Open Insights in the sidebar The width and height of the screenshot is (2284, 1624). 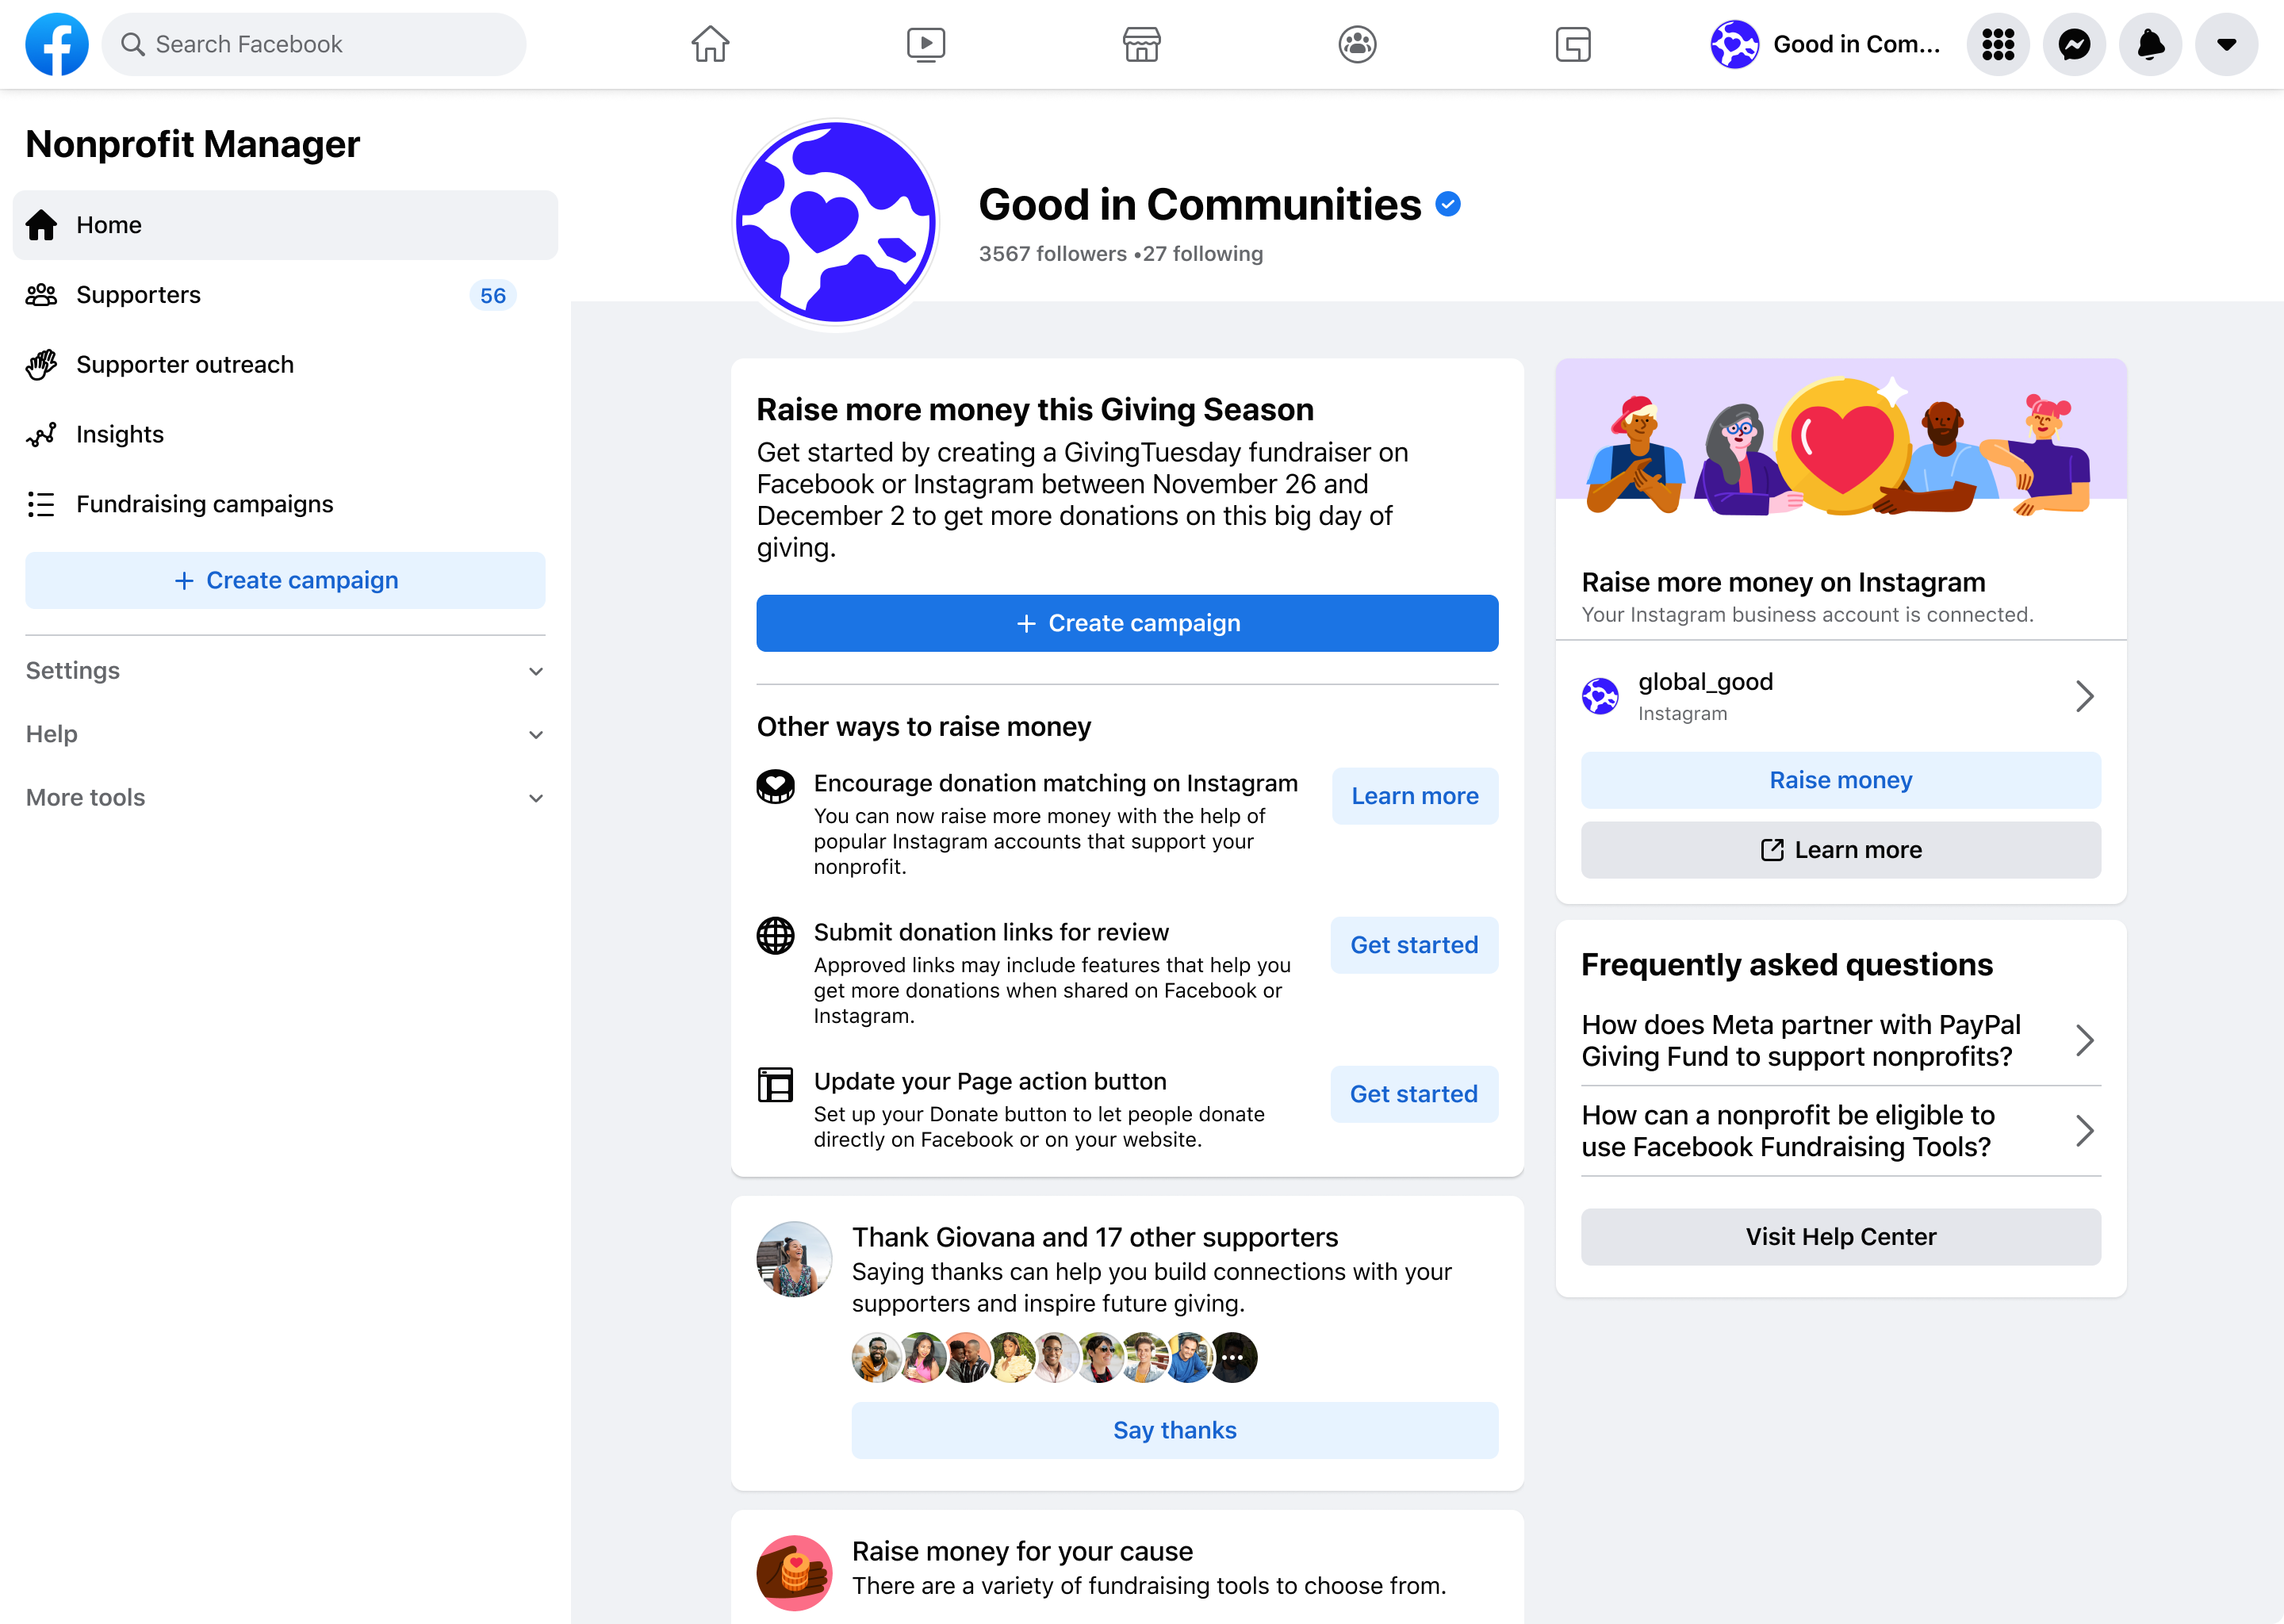[x=285, y=434]
